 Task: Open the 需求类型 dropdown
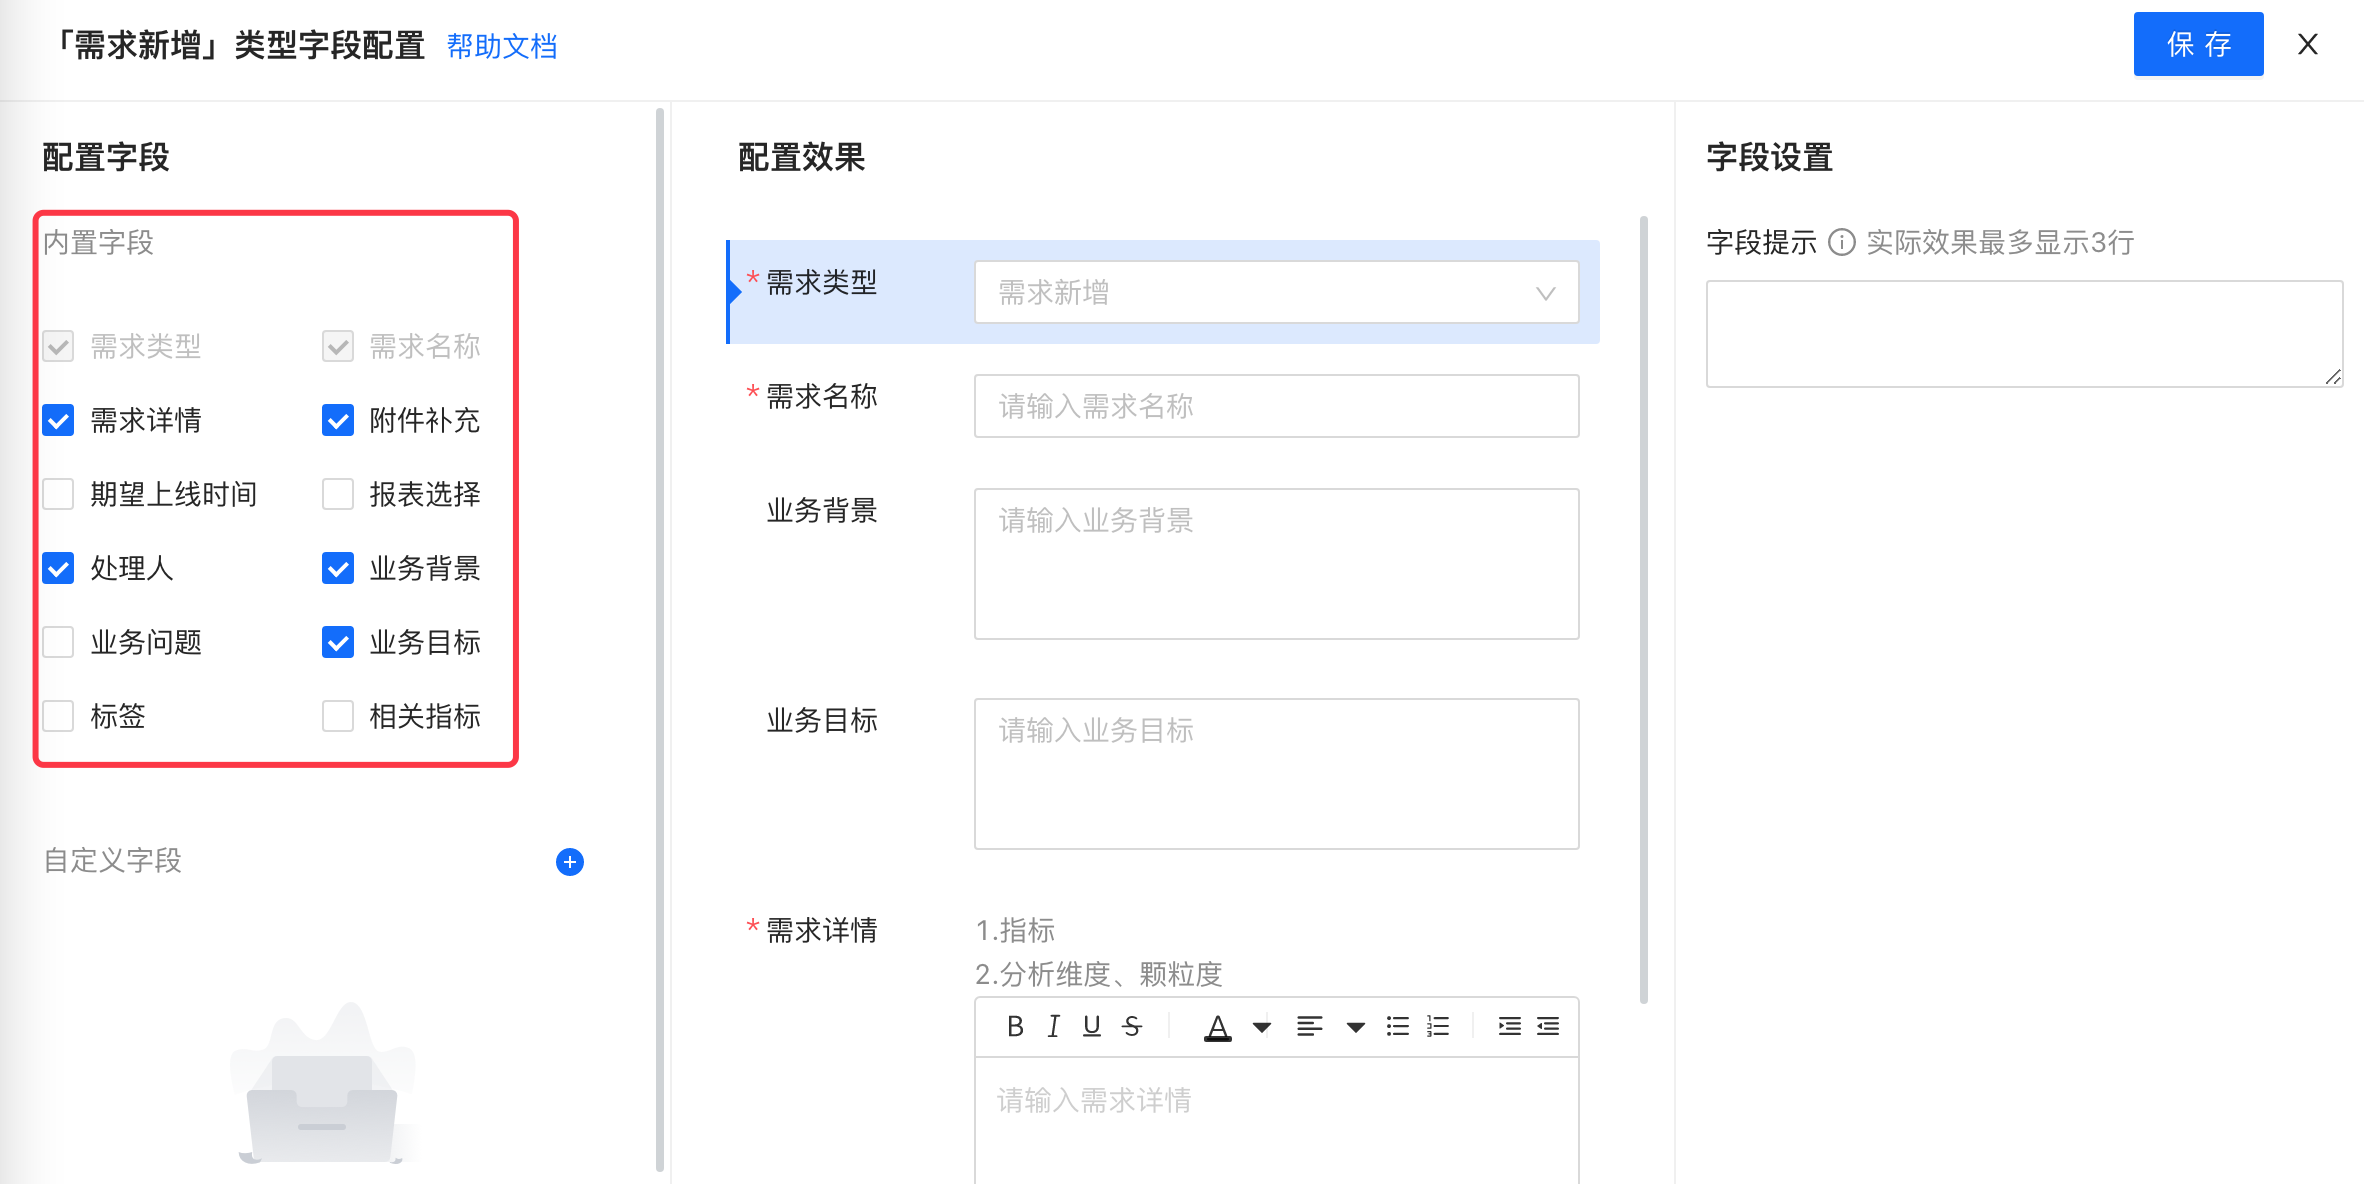pos(1276,292)
